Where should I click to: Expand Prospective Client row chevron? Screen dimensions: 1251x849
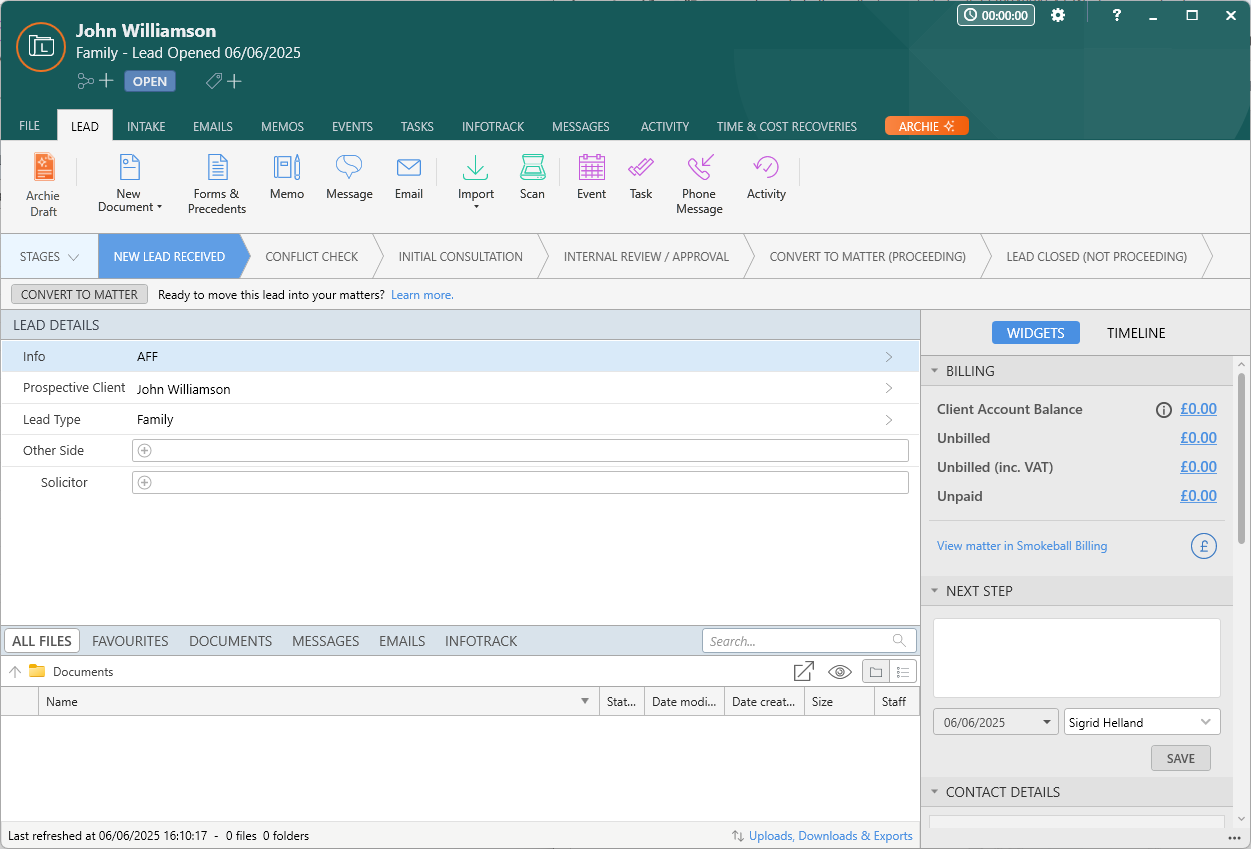pyautogui.click(x=889, y=388)
